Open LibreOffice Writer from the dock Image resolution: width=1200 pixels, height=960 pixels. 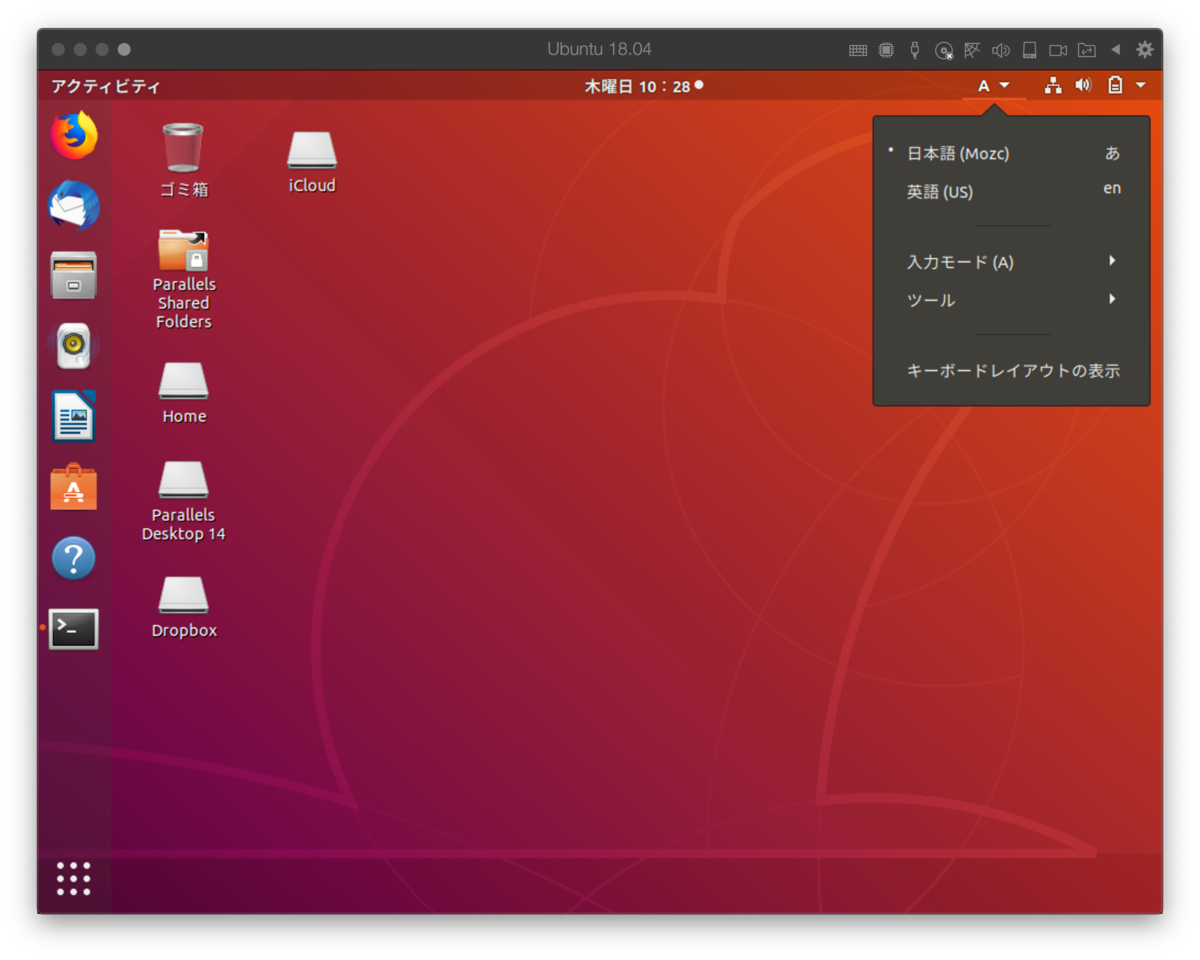click(74, 416)
